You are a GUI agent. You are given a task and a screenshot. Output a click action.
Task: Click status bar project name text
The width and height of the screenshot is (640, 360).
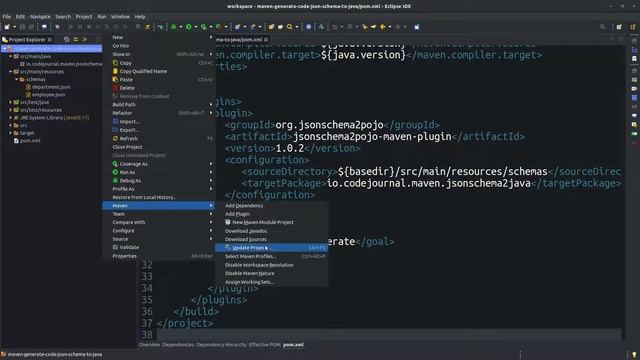[x=55, y=355]
